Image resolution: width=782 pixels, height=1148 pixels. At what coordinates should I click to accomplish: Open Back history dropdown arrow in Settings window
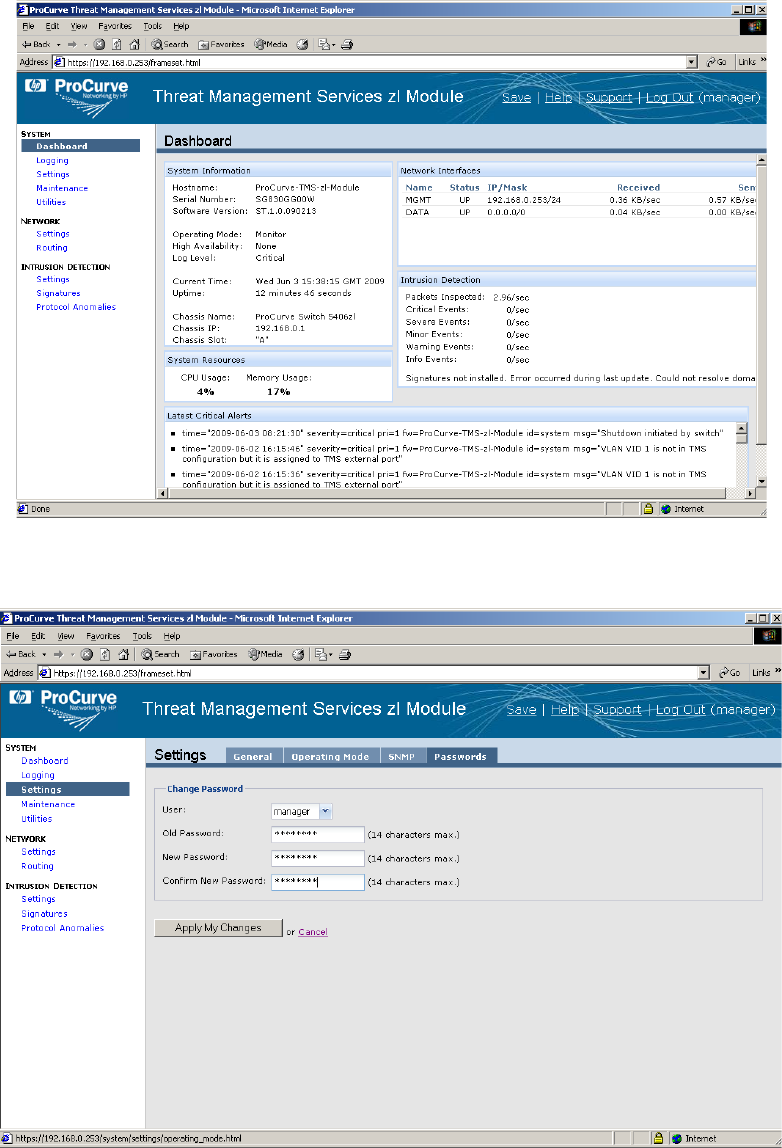point(44,655)
